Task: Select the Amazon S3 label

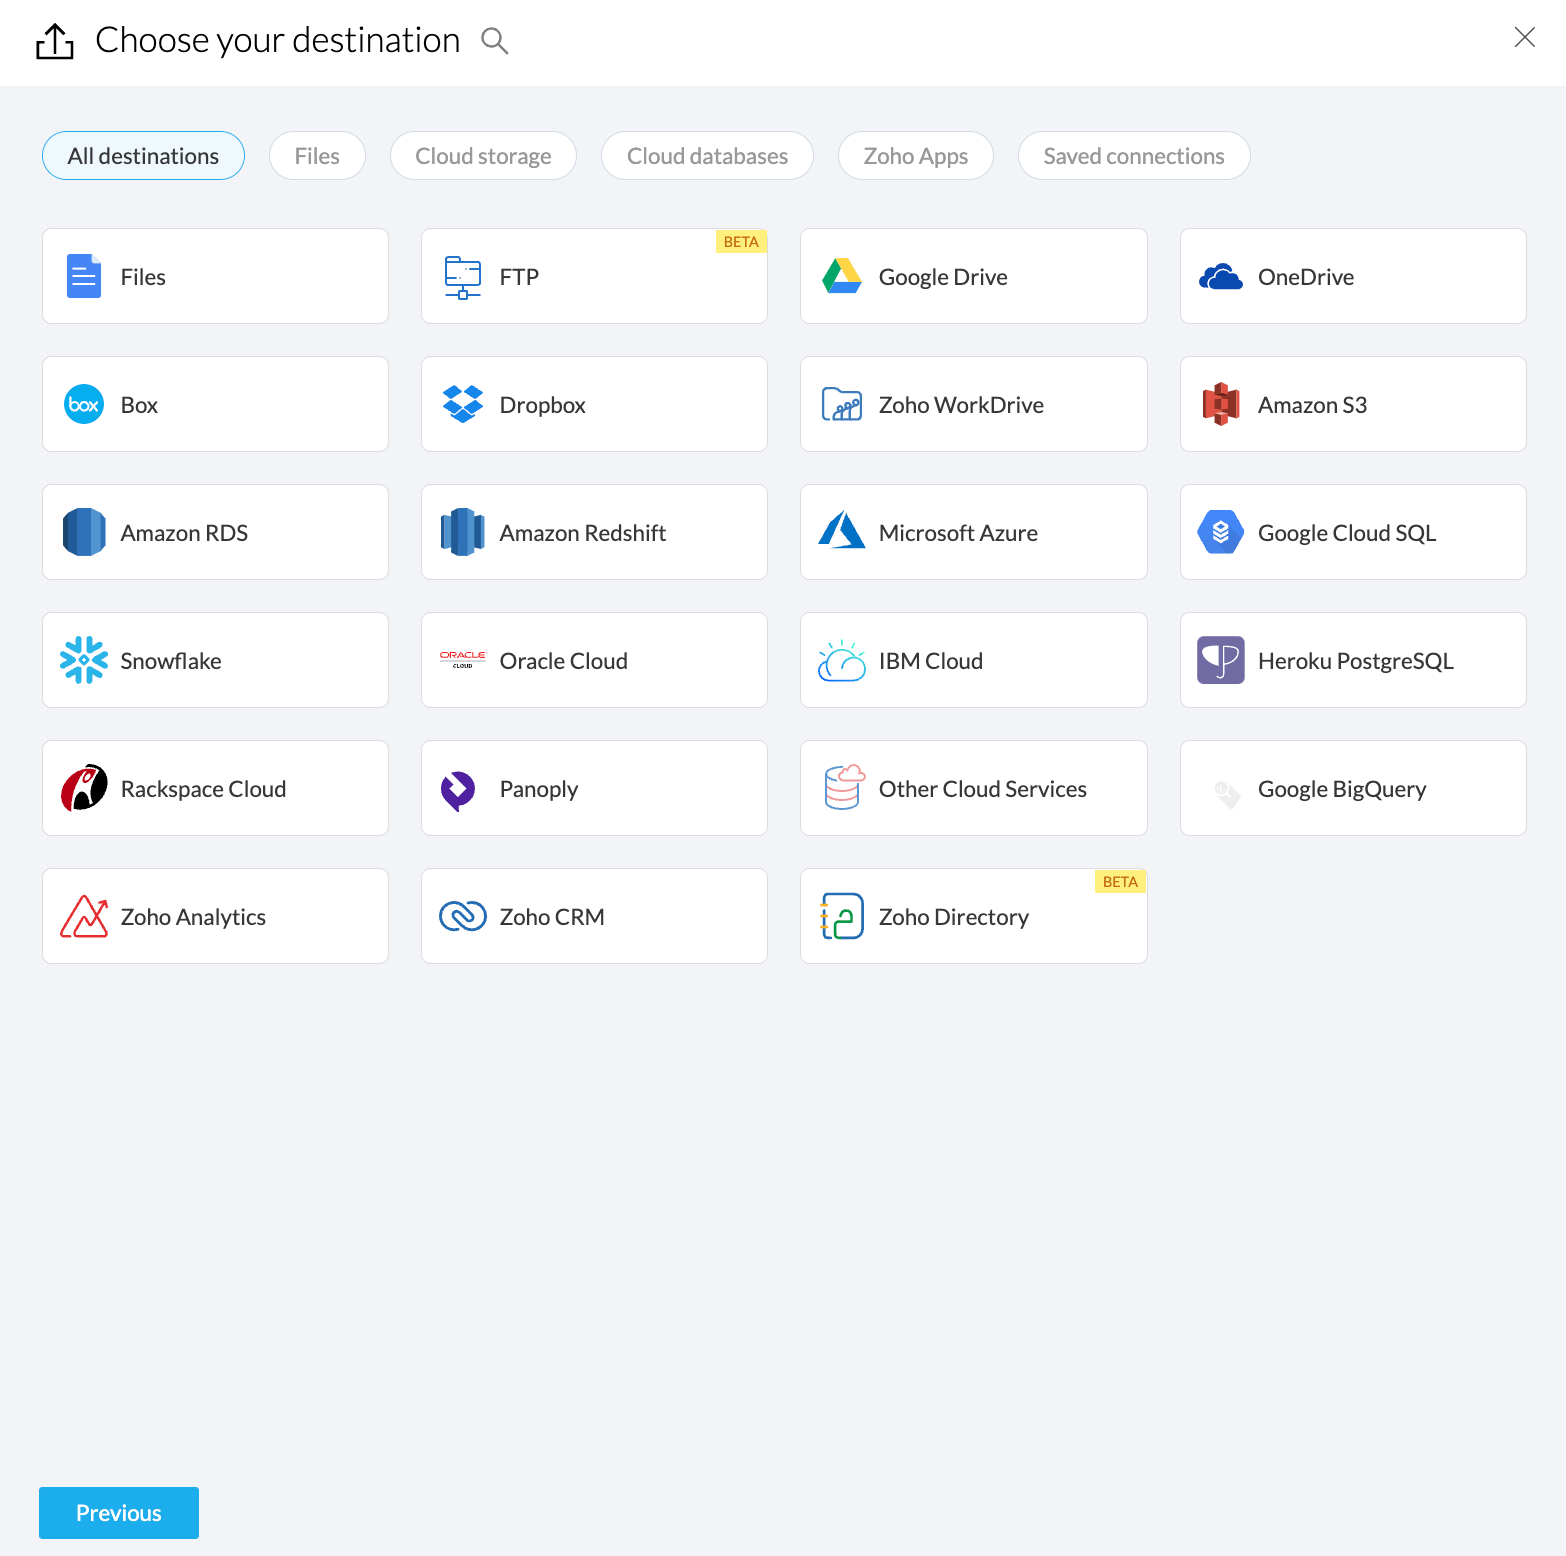Action: [1312, 405]
